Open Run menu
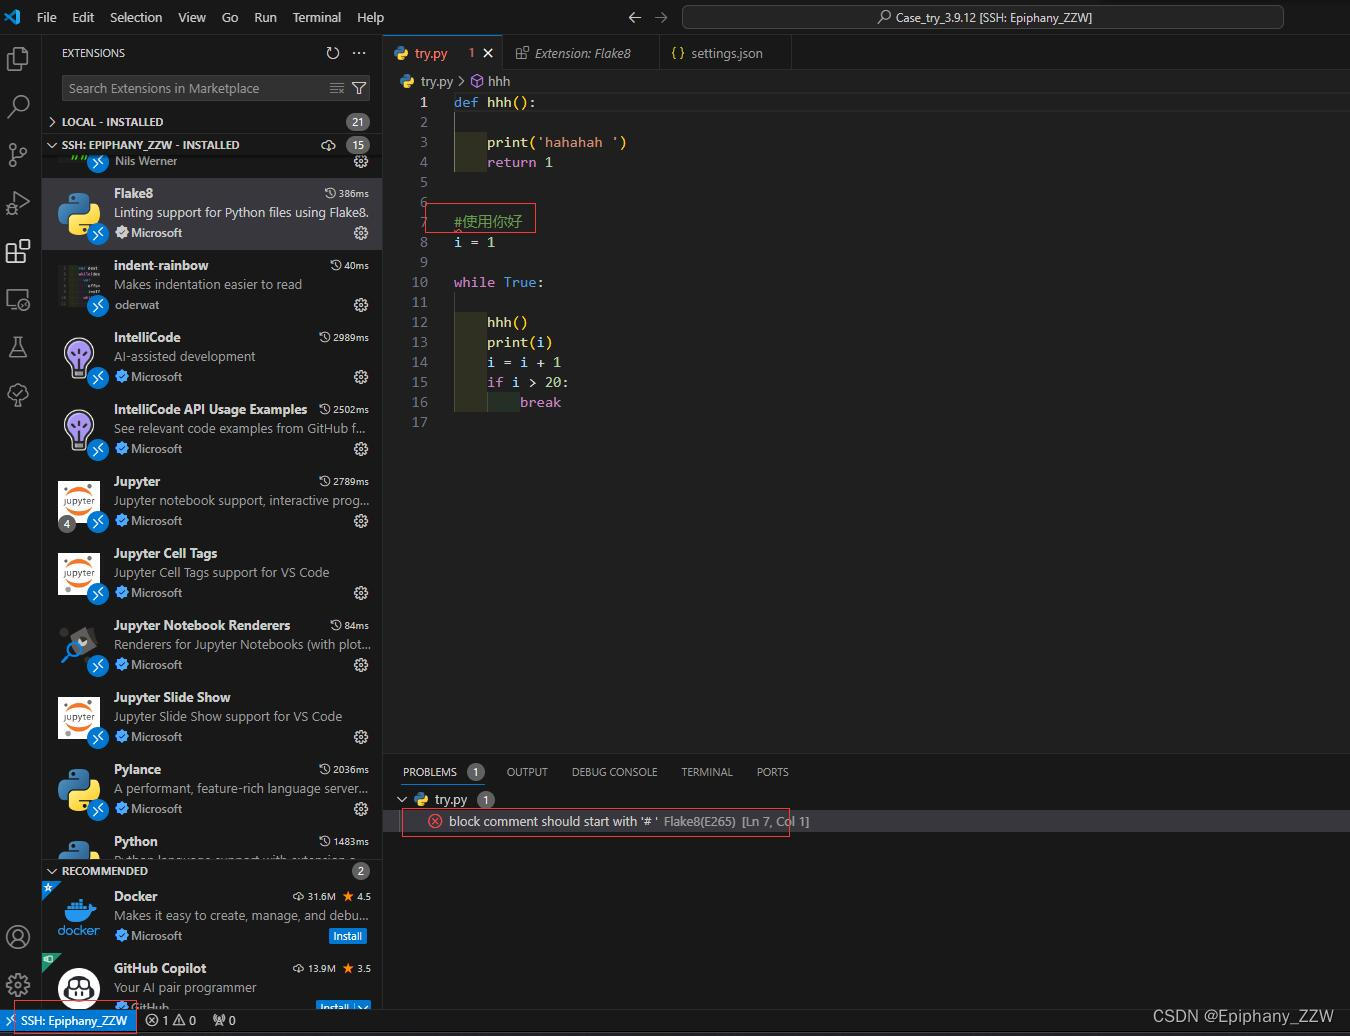Screen dimensions: 1350x1036 tap(265, 17)
